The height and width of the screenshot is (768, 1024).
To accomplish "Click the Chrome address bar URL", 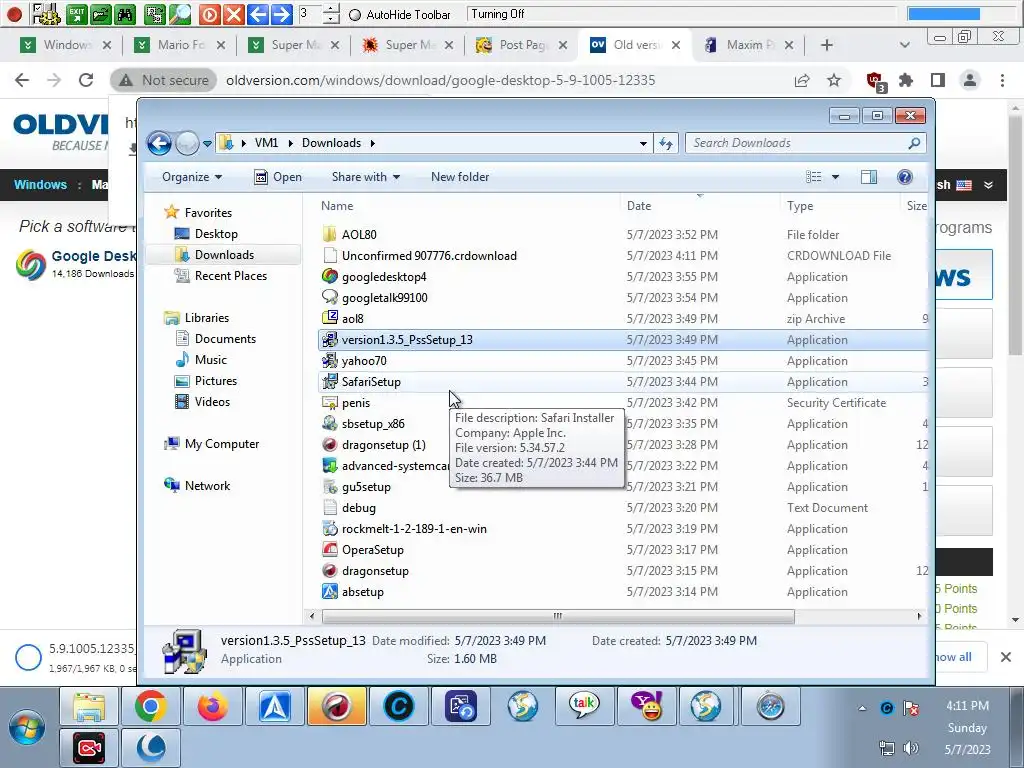I will tap(441, 80).
